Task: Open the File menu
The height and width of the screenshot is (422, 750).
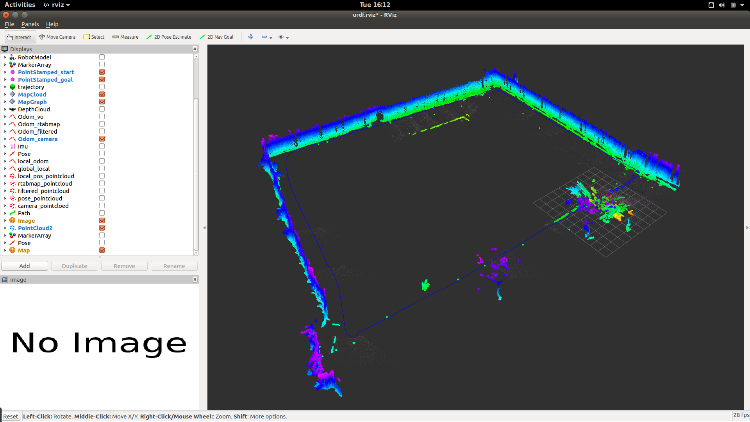Action: coord(8,23)
